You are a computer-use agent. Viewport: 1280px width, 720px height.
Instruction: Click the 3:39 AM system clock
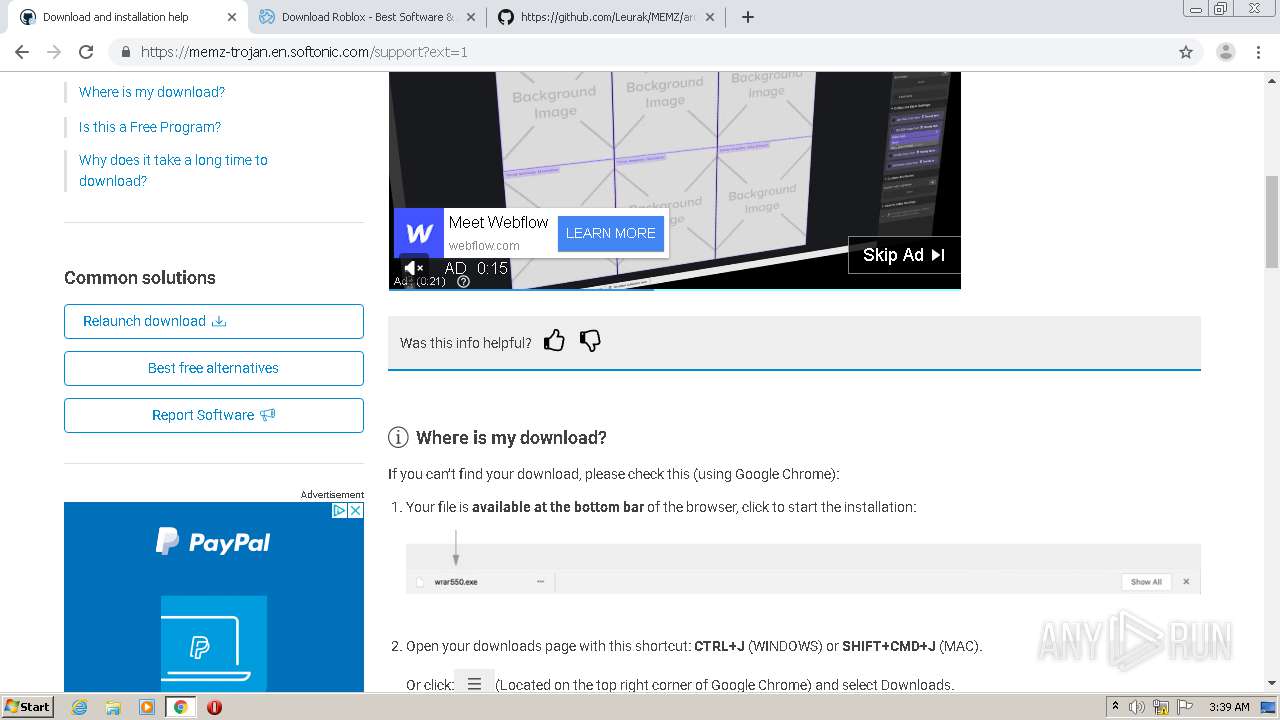(x=1229, y=707)
